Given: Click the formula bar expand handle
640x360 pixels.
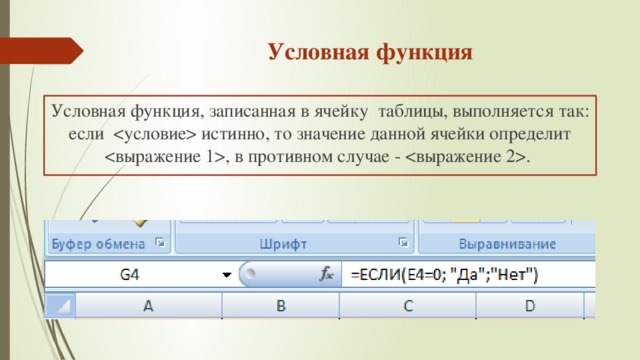Looking at the screenshot, I should [250, 273].
